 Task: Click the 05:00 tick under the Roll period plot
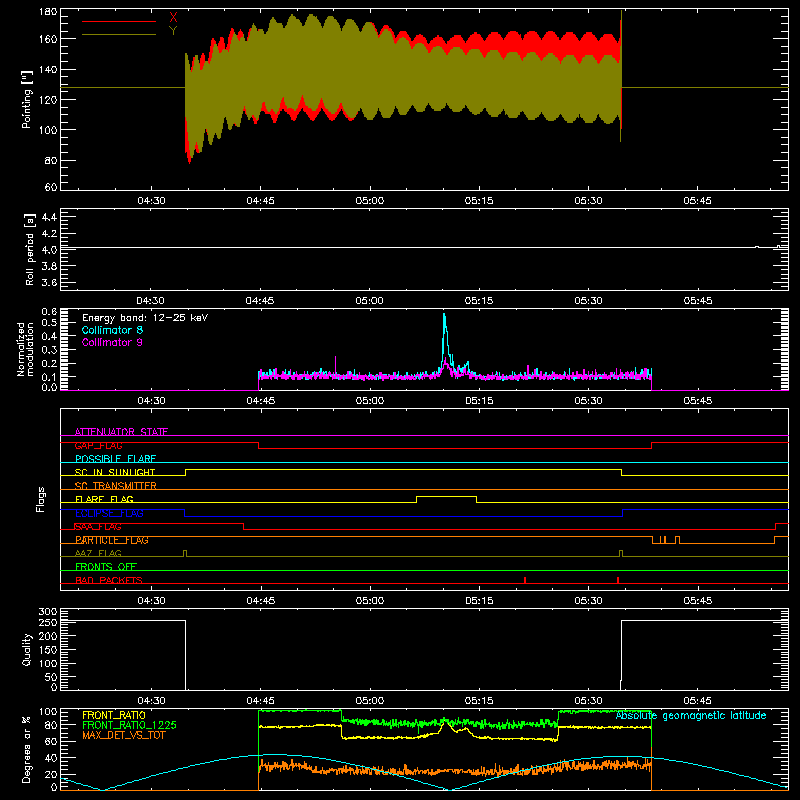[x=369, y=301]
